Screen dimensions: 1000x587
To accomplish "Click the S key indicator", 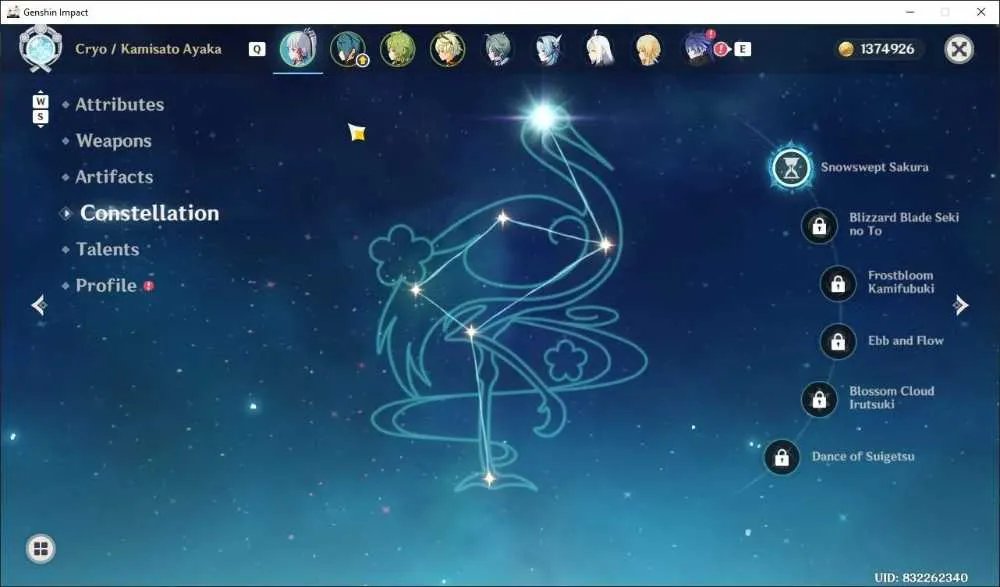I will click(x=40, y=117).
